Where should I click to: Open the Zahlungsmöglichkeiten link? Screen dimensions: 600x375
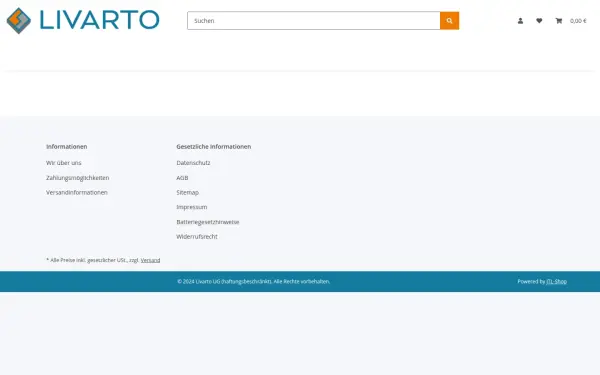pos(77,178)
